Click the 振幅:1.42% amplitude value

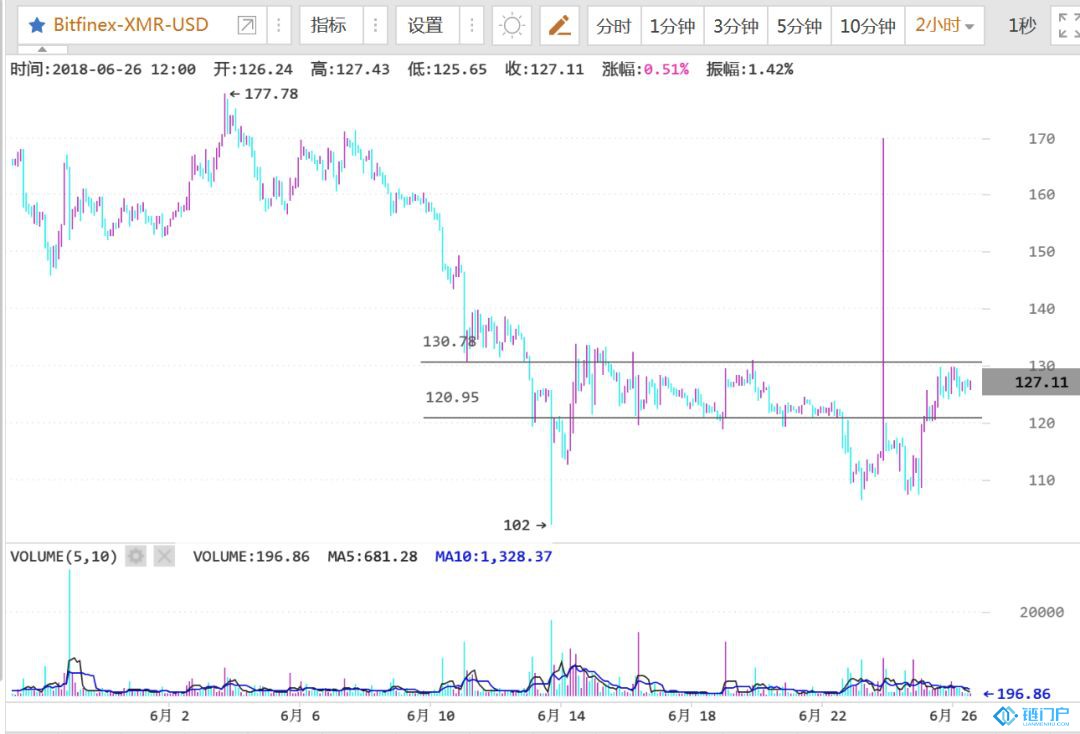pyautogui.click(x=750, y=69)
